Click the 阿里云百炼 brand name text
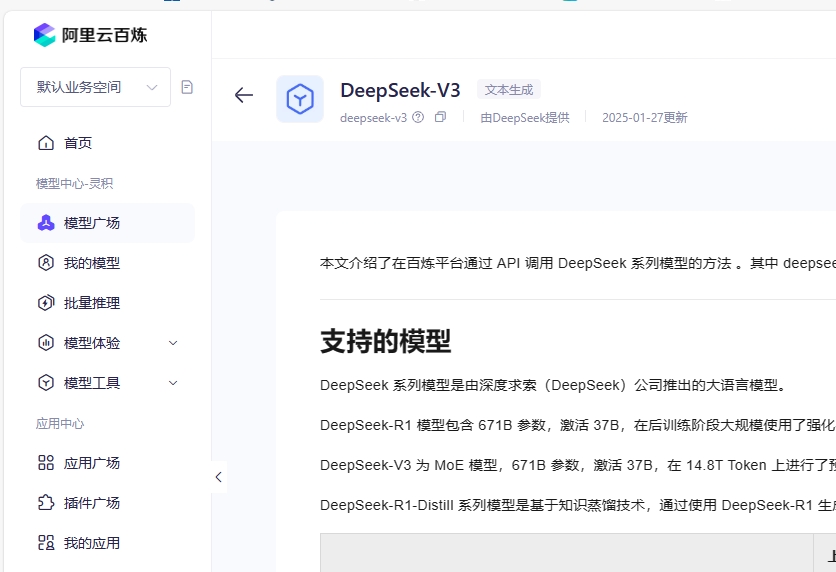Screen dimensions: 836x572 click(104, 35)
